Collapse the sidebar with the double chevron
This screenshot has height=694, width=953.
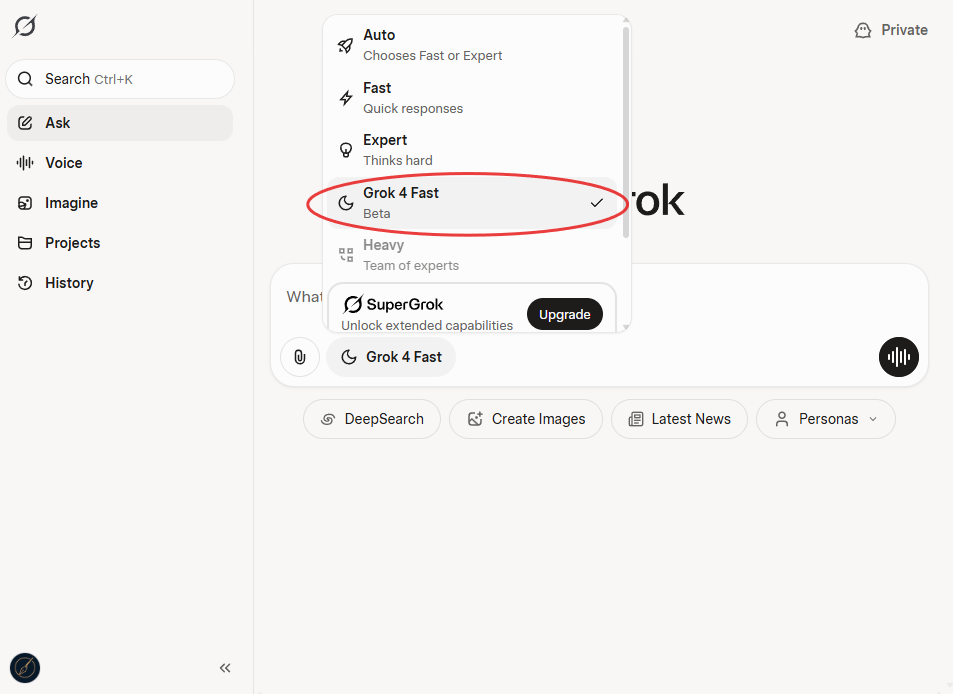pos(225,668)
